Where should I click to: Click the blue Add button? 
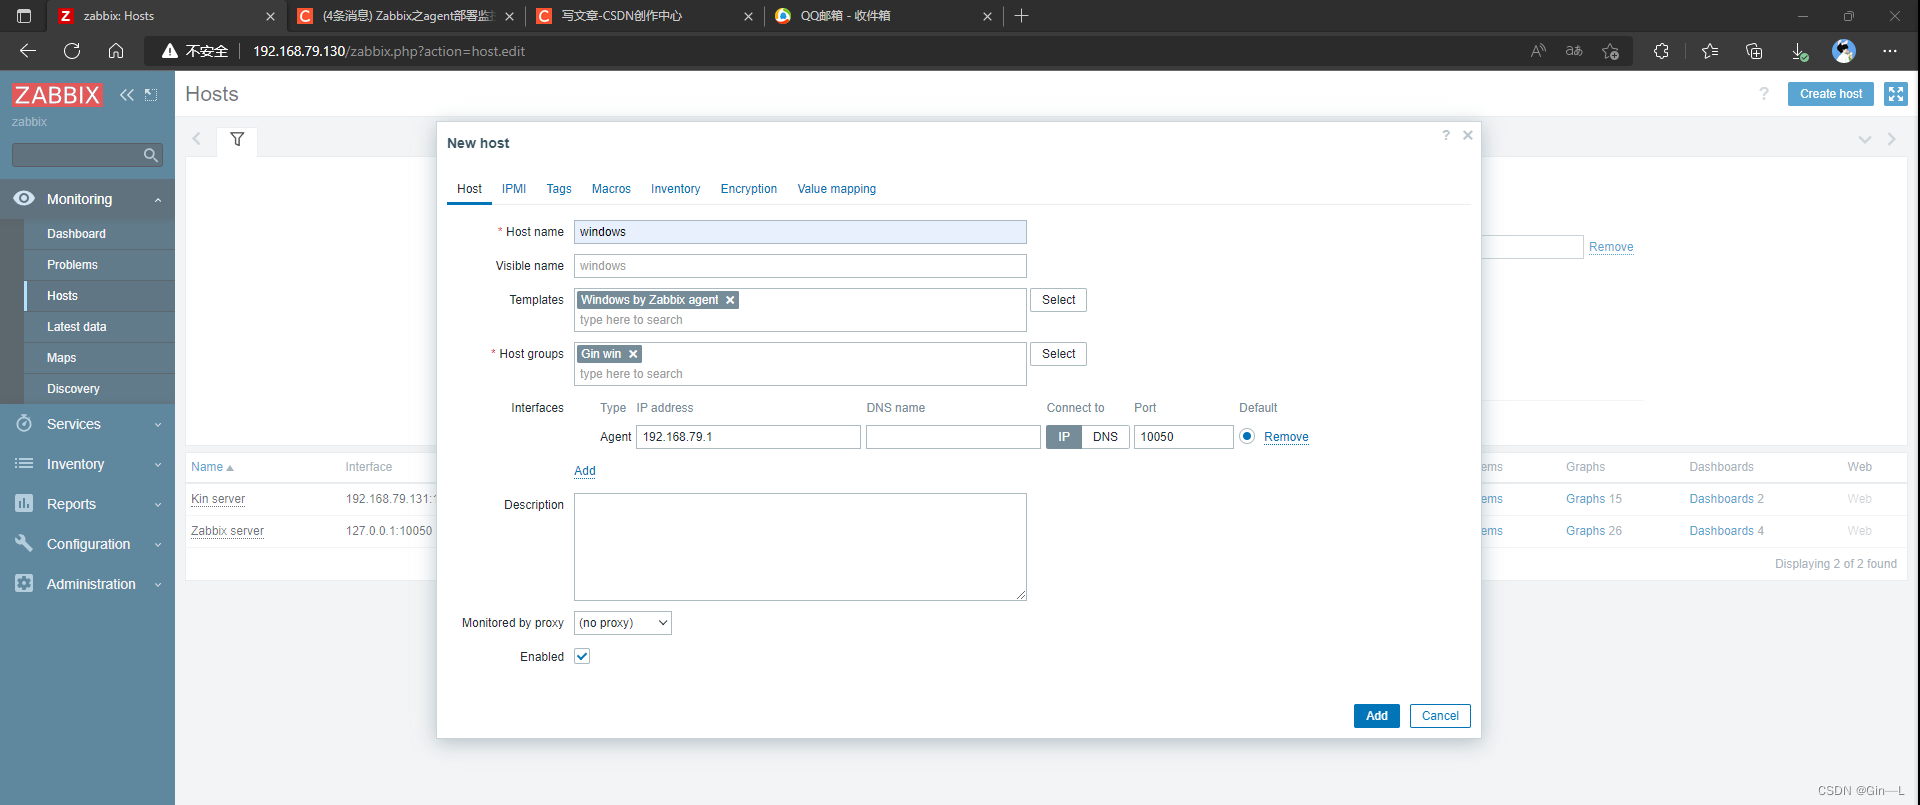tap(1377, 716)
